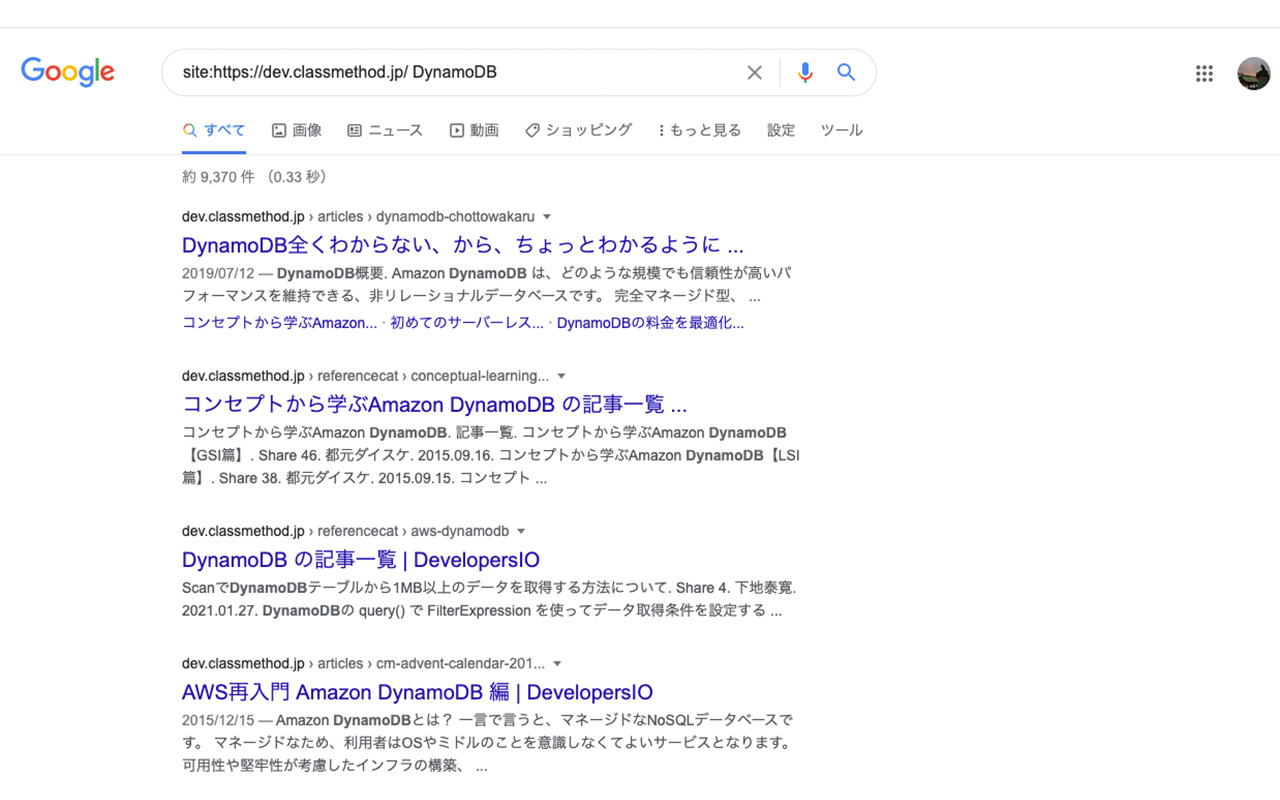
Task: Open sitelink DynamoDBの料金を最適化...
Action: pyautogui.click(x=650, y=323)
